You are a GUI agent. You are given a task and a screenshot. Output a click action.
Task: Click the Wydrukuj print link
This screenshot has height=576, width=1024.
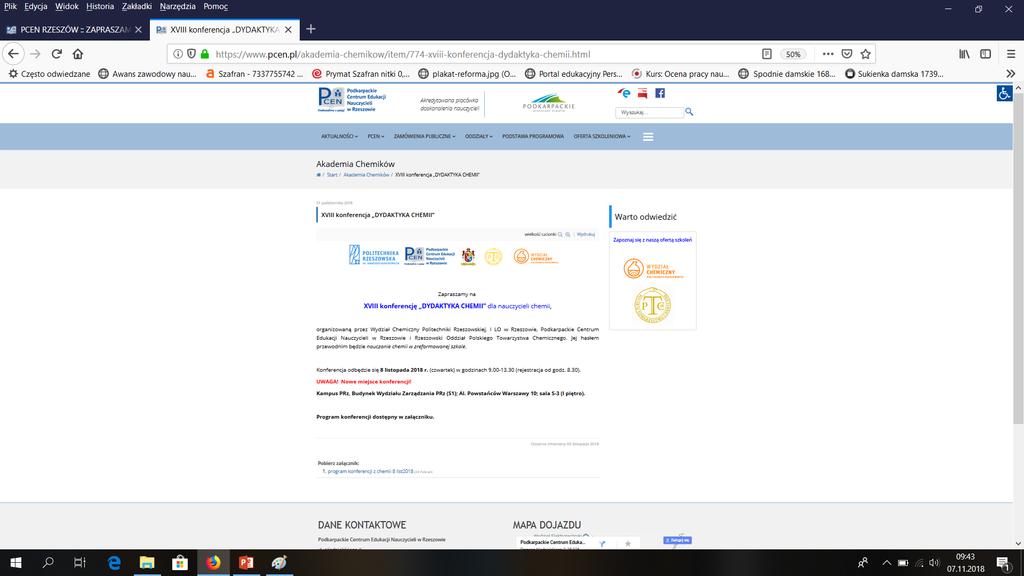pyautogui.click(x=586, y=234)
